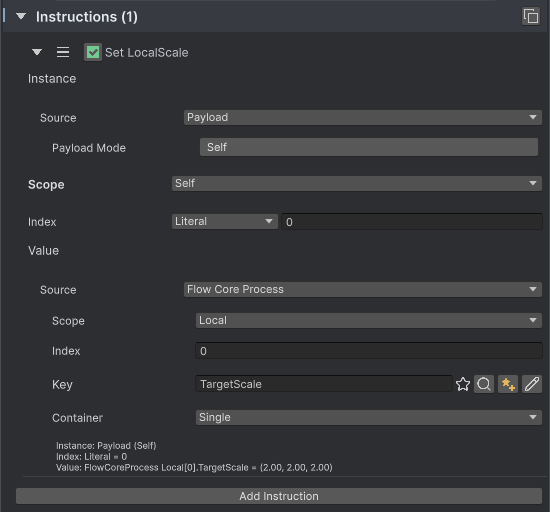This screenshot has width=550, height=512.
Task: Toggle the Set LocalScale enabled checkbox
Action: [x=93, y=52]
